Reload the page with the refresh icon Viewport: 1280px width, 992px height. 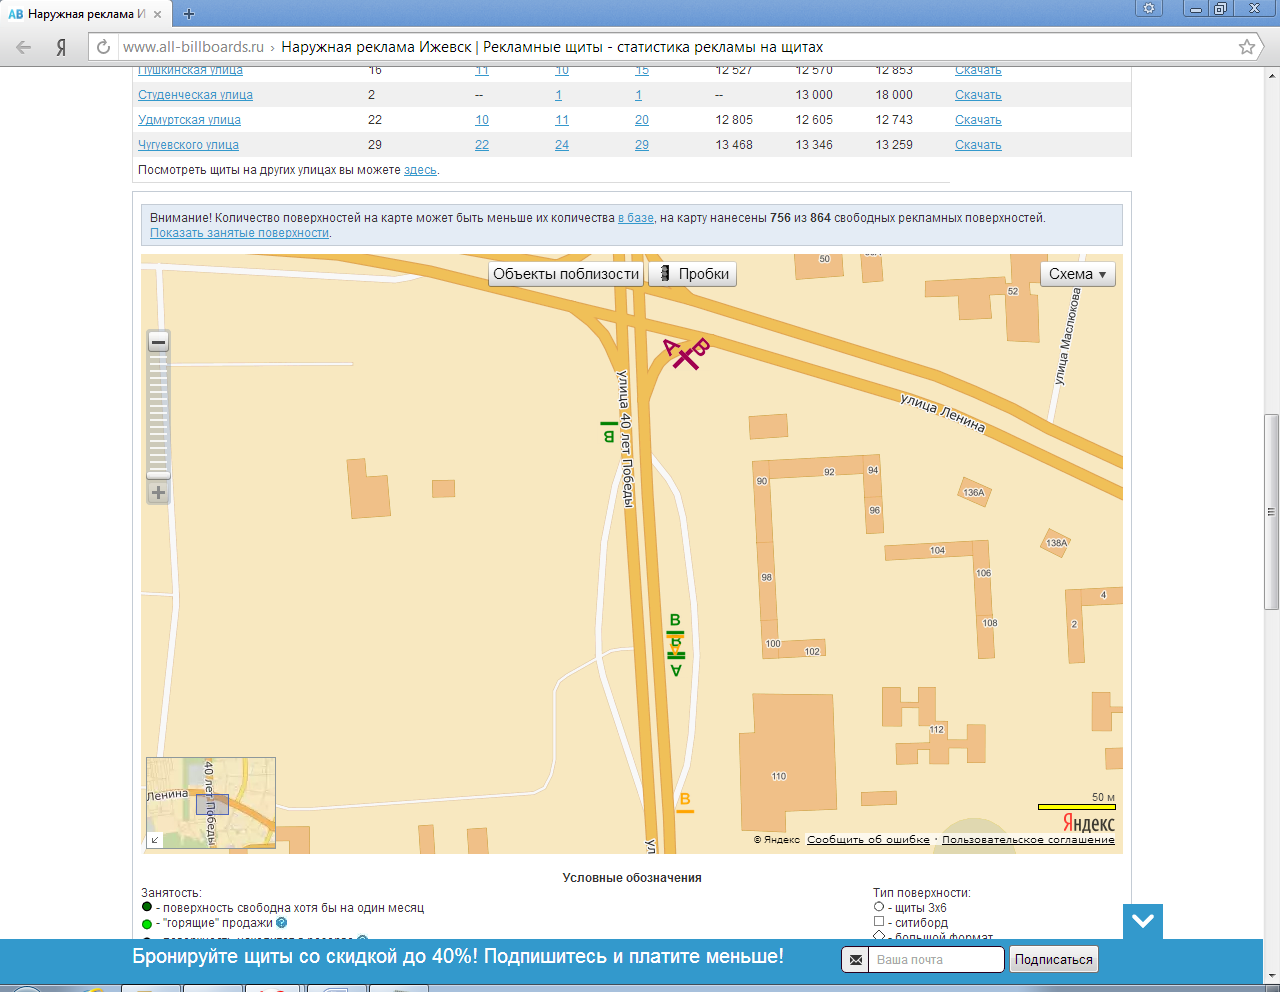pyautogui.click(x=104, y=47)
